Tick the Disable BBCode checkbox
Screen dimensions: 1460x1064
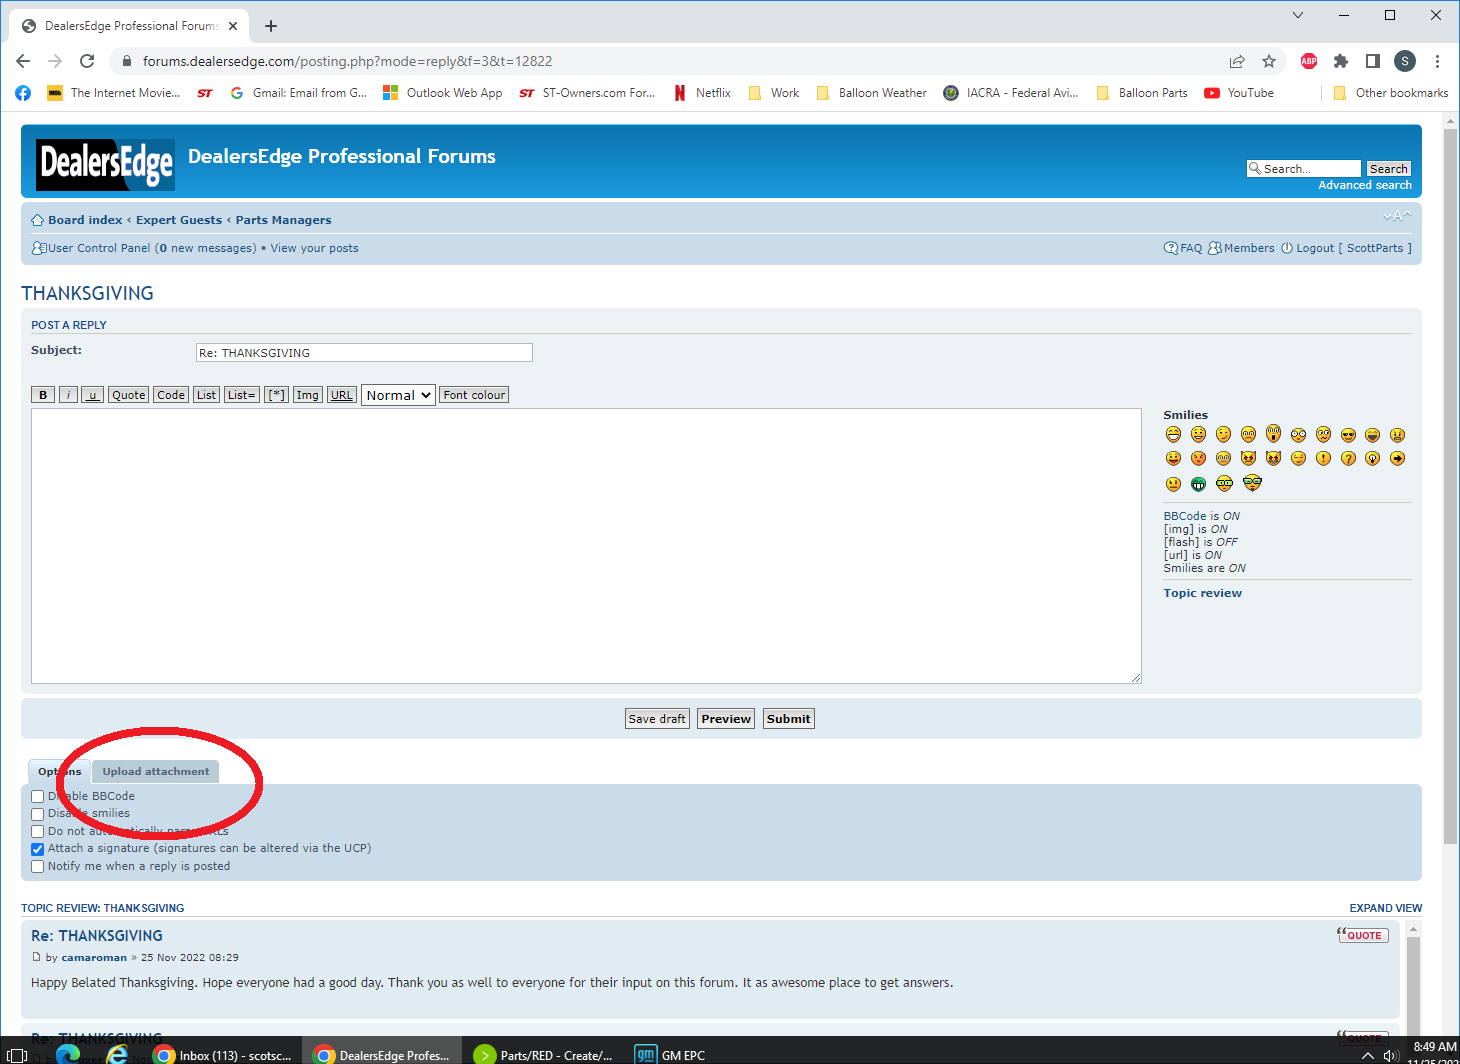(37, 797)
